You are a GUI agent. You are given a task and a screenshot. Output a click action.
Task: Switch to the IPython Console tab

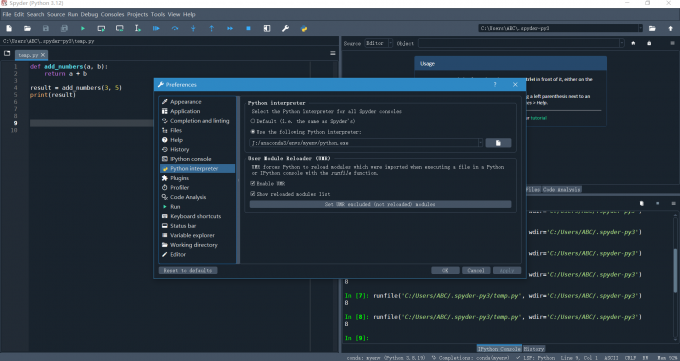pyautogui.click(x=499, y=349)
